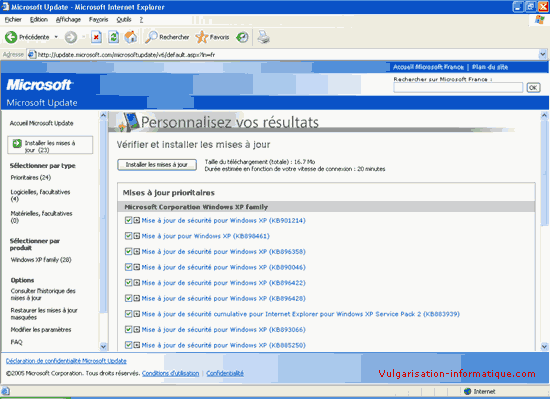Open the Rechercher search toolbar button

(167, 37)
